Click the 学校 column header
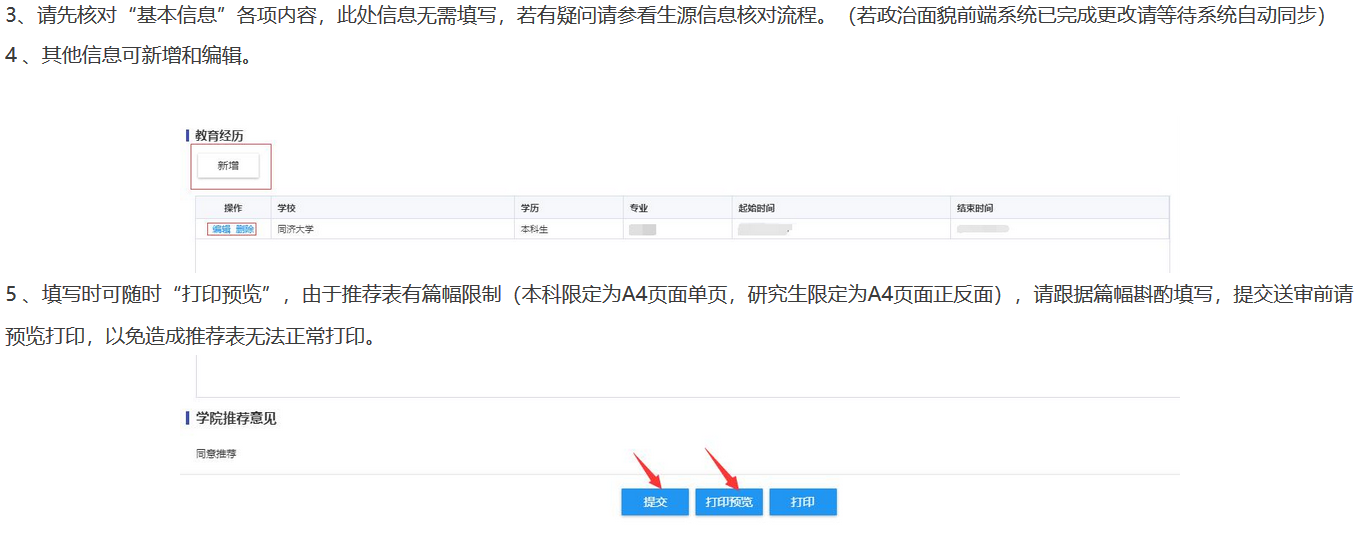Image resolution: width=1354 pixels, height=540 pixels. [x=287, y=208]
